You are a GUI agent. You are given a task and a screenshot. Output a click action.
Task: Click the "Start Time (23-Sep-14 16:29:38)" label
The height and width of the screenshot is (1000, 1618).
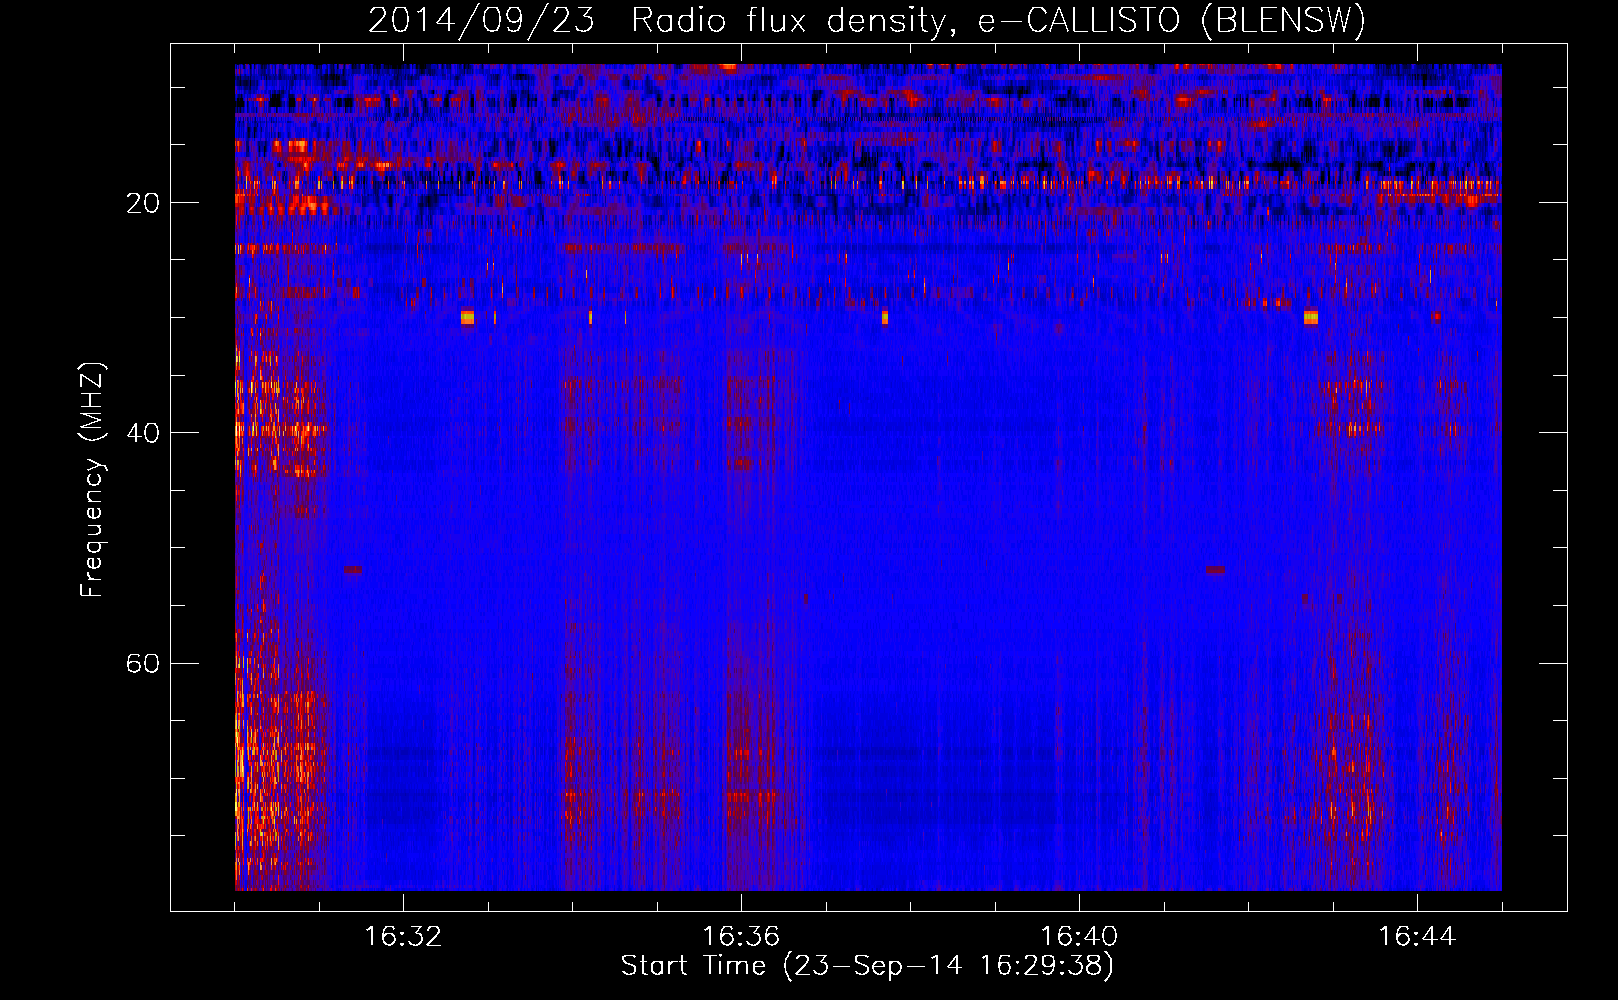867,966
